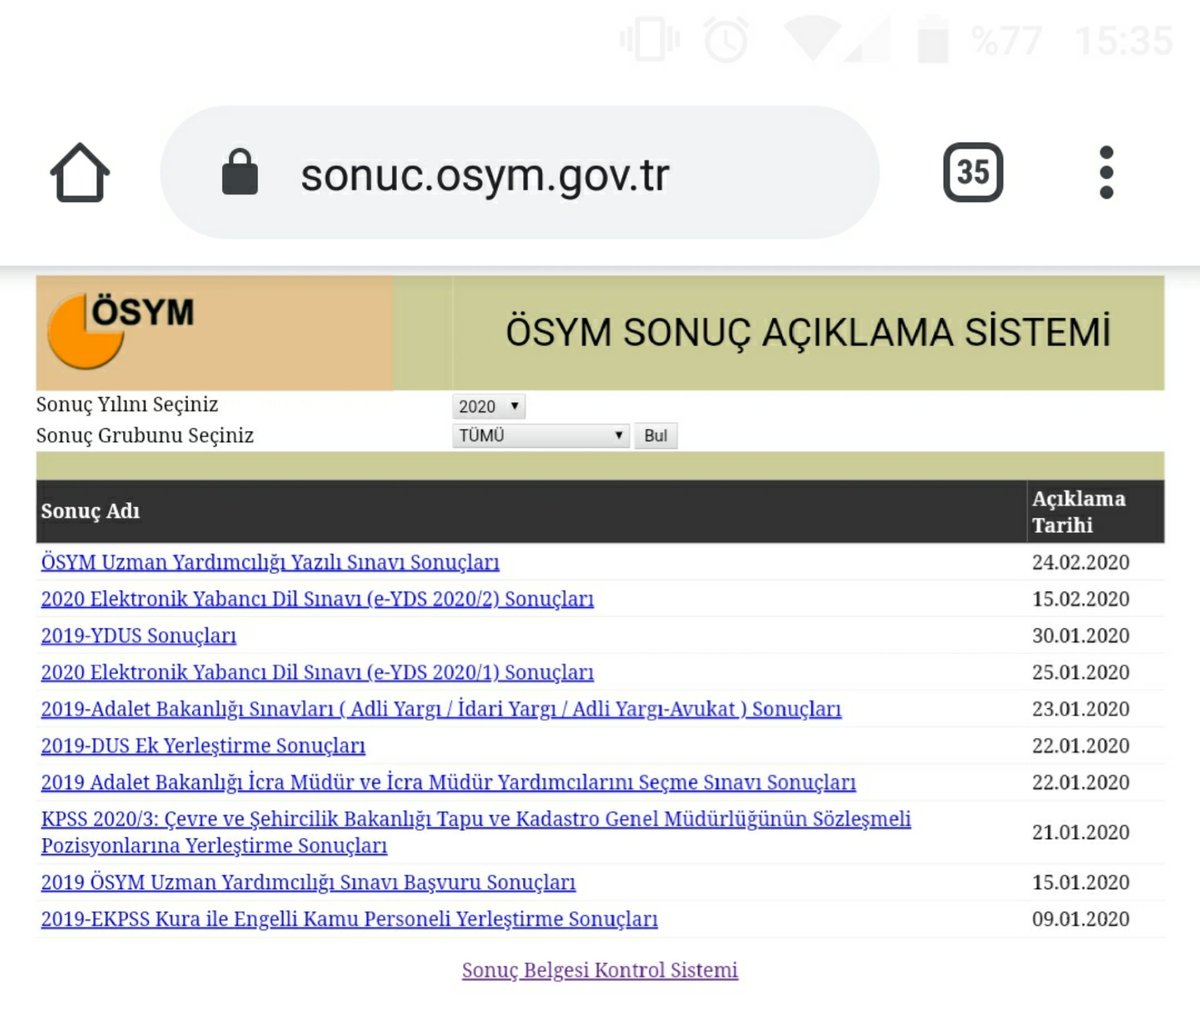The height and width of the screenshot is (1028, 1200).
Task: Click the date 24.02.2020
Action: coord(1081,562)
